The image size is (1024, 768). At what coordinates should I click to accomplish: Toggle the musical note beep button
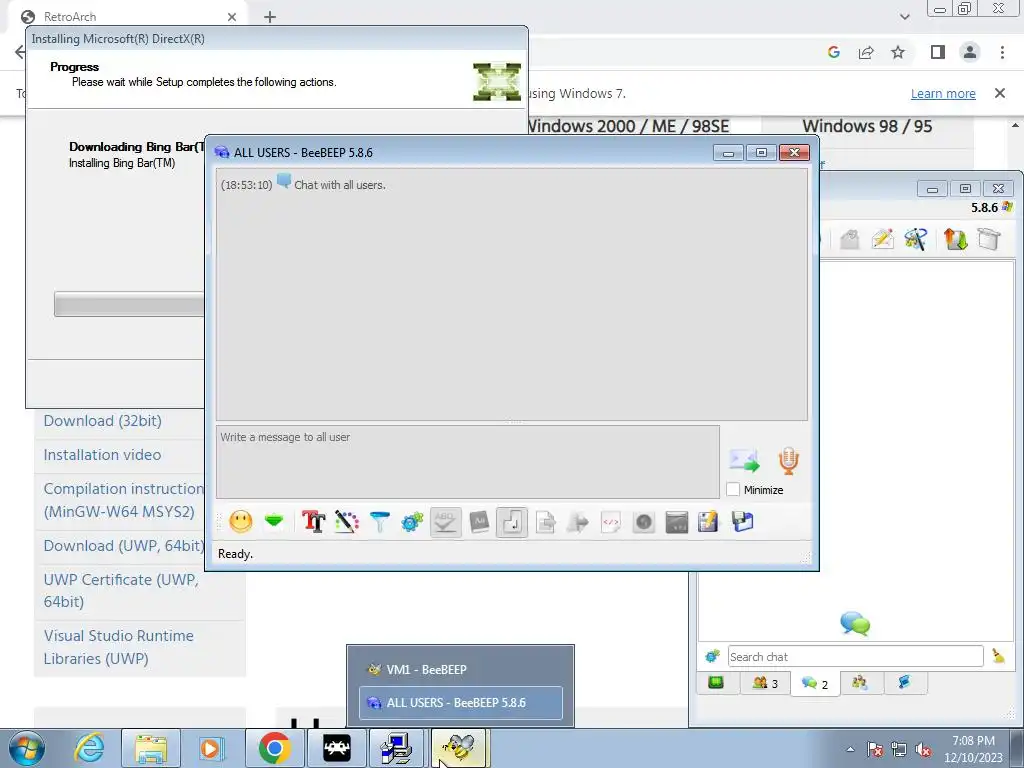click(x=512, y=522)
